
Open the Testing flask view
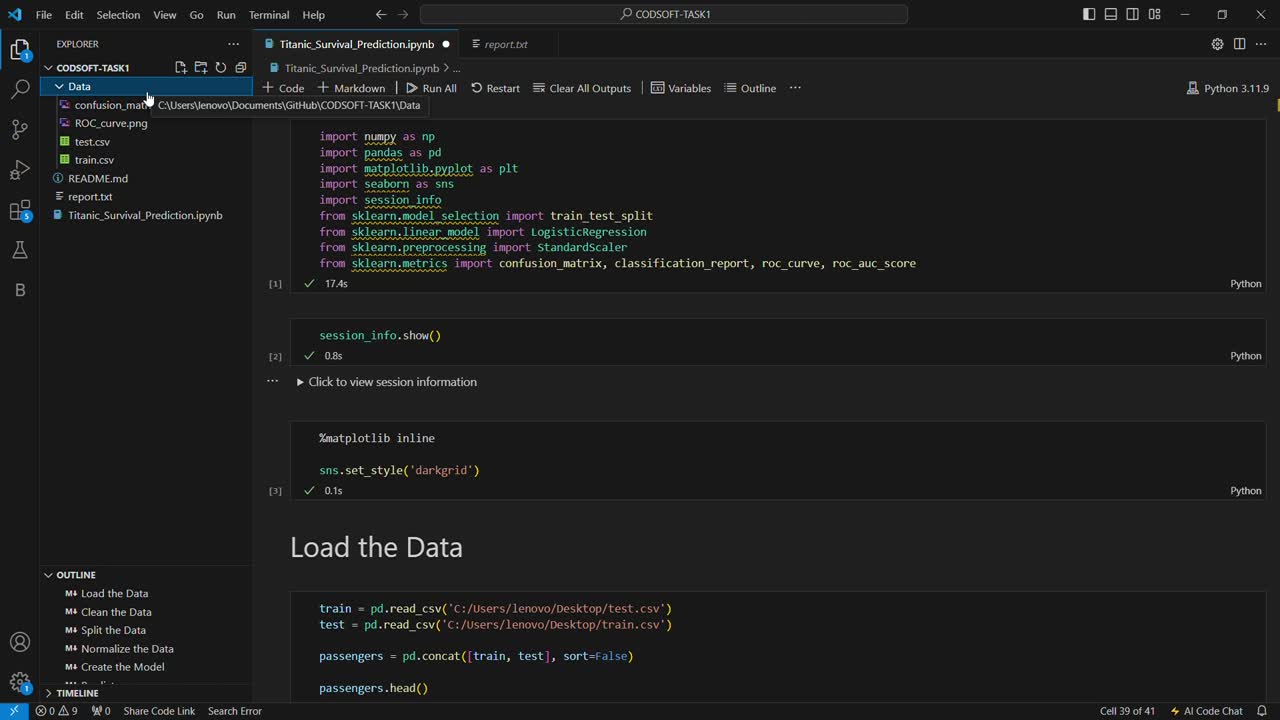coord(19,250)
